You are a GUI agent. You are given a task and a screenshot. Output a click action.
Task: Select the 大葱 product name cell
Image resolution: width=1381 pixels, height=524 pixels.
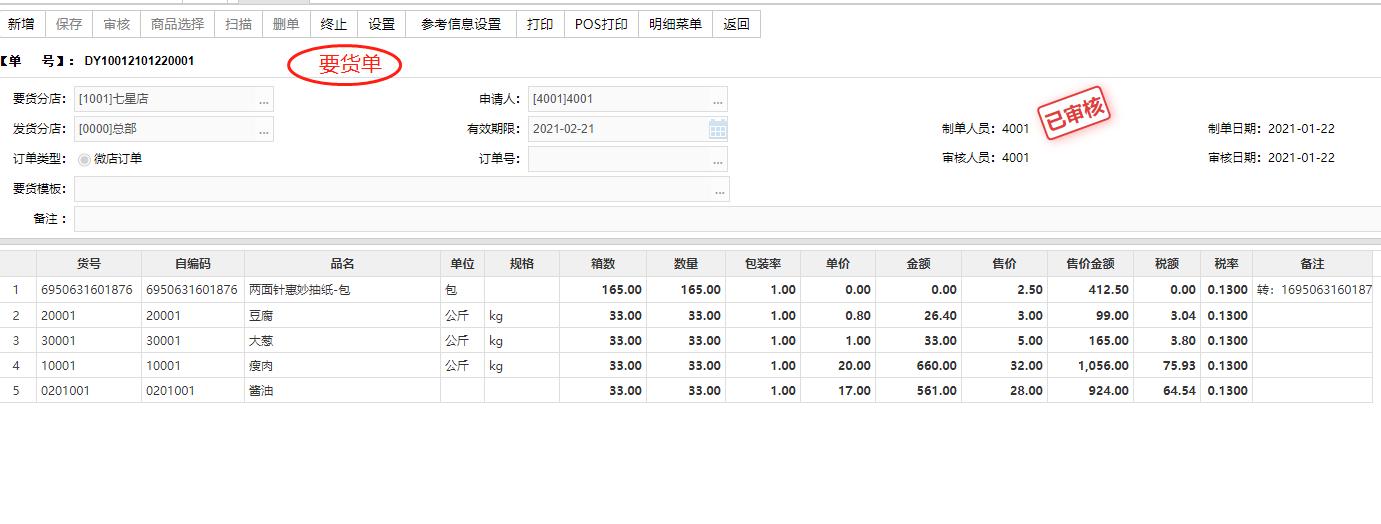click(343, 340)
